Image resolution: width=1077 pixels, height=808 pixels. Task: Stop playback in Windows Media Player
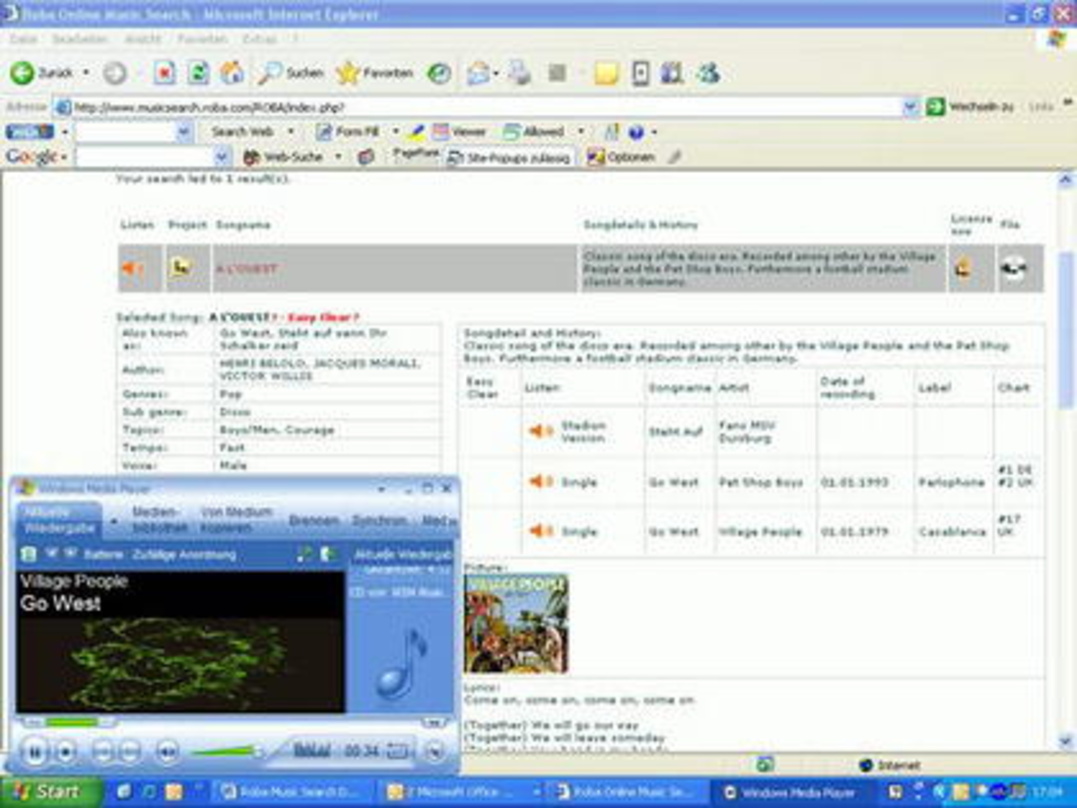click(65, 752)
